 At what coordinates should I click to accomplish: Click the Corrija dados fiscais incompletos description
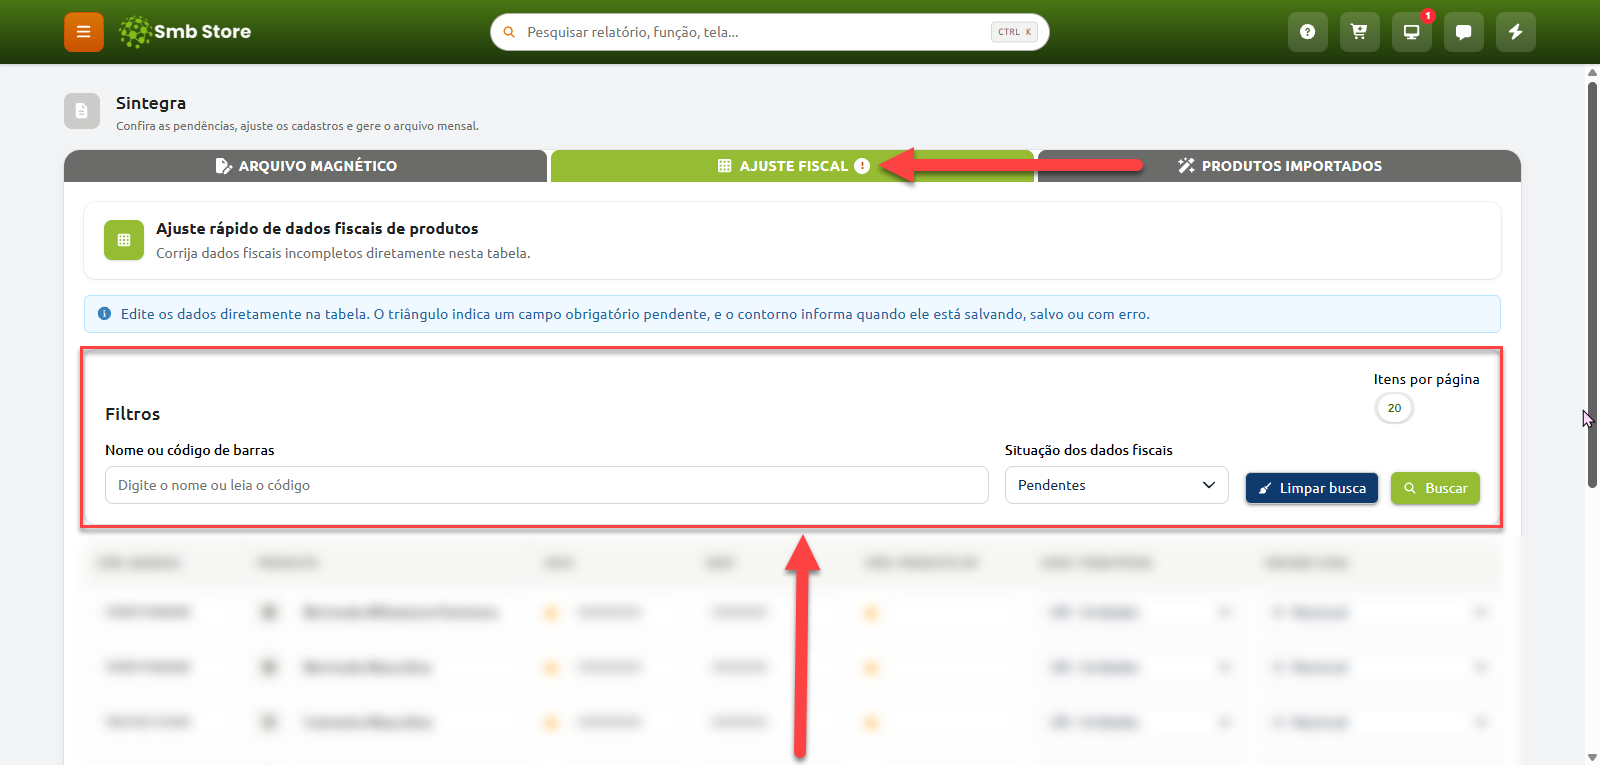(343, 253)
